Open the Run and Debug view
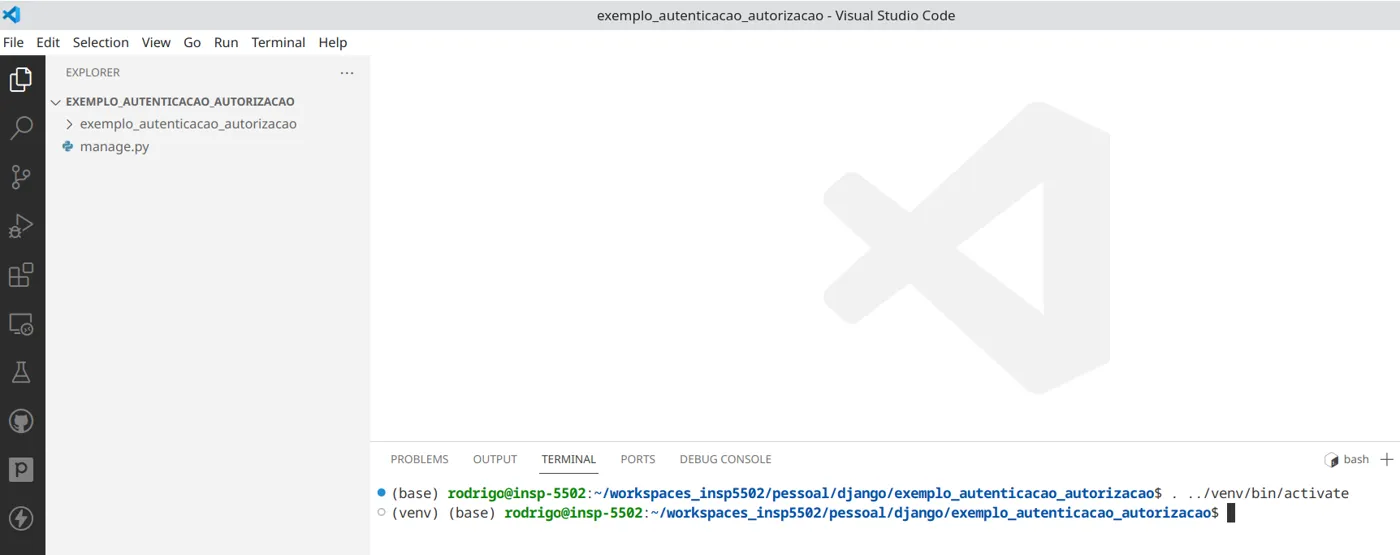Screen dimensions: 1400x555 pos(21,226)
